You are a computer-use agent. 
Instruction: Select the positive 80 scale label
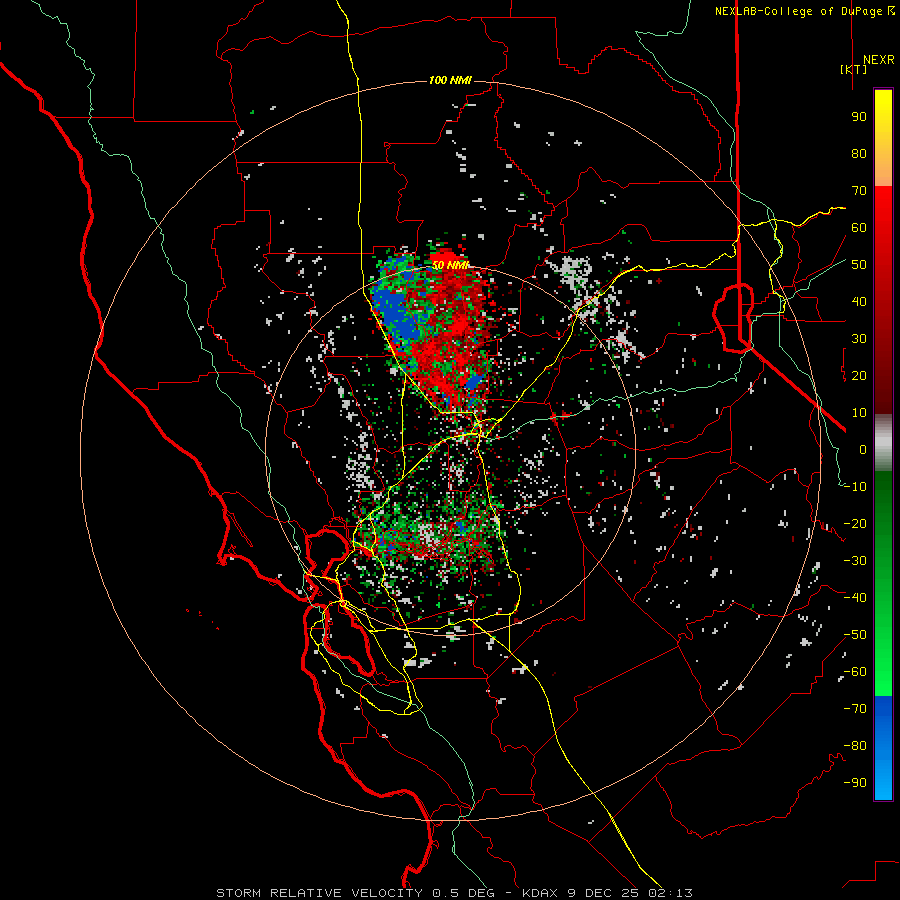tap(859, 154)
